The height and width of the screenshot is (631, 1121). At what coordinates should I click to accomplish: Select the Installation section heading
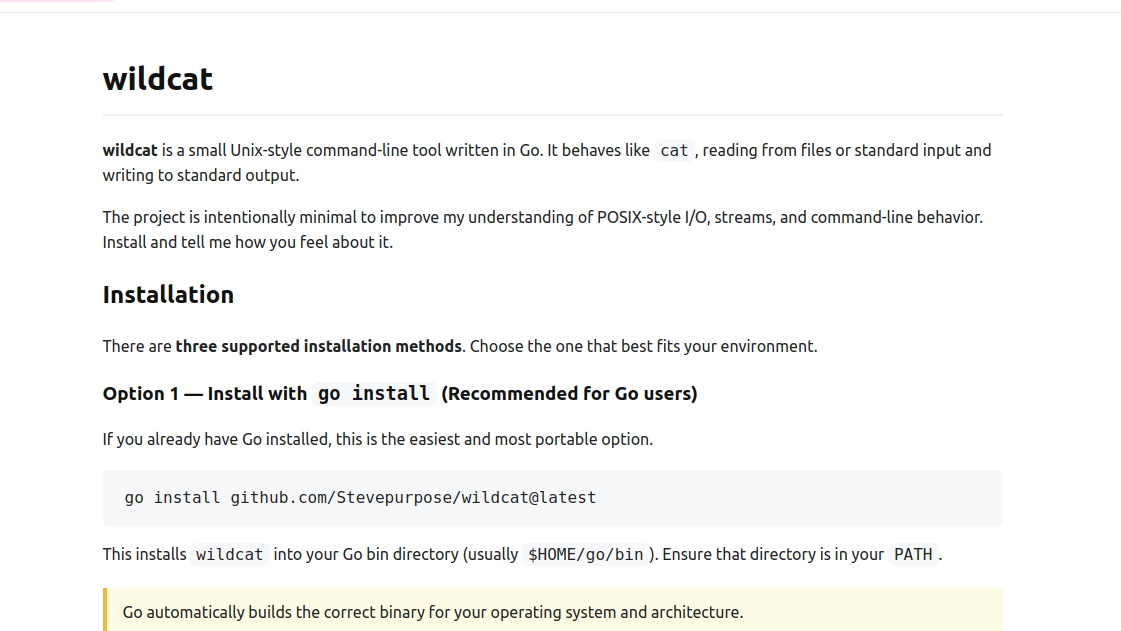click(167, 294)
